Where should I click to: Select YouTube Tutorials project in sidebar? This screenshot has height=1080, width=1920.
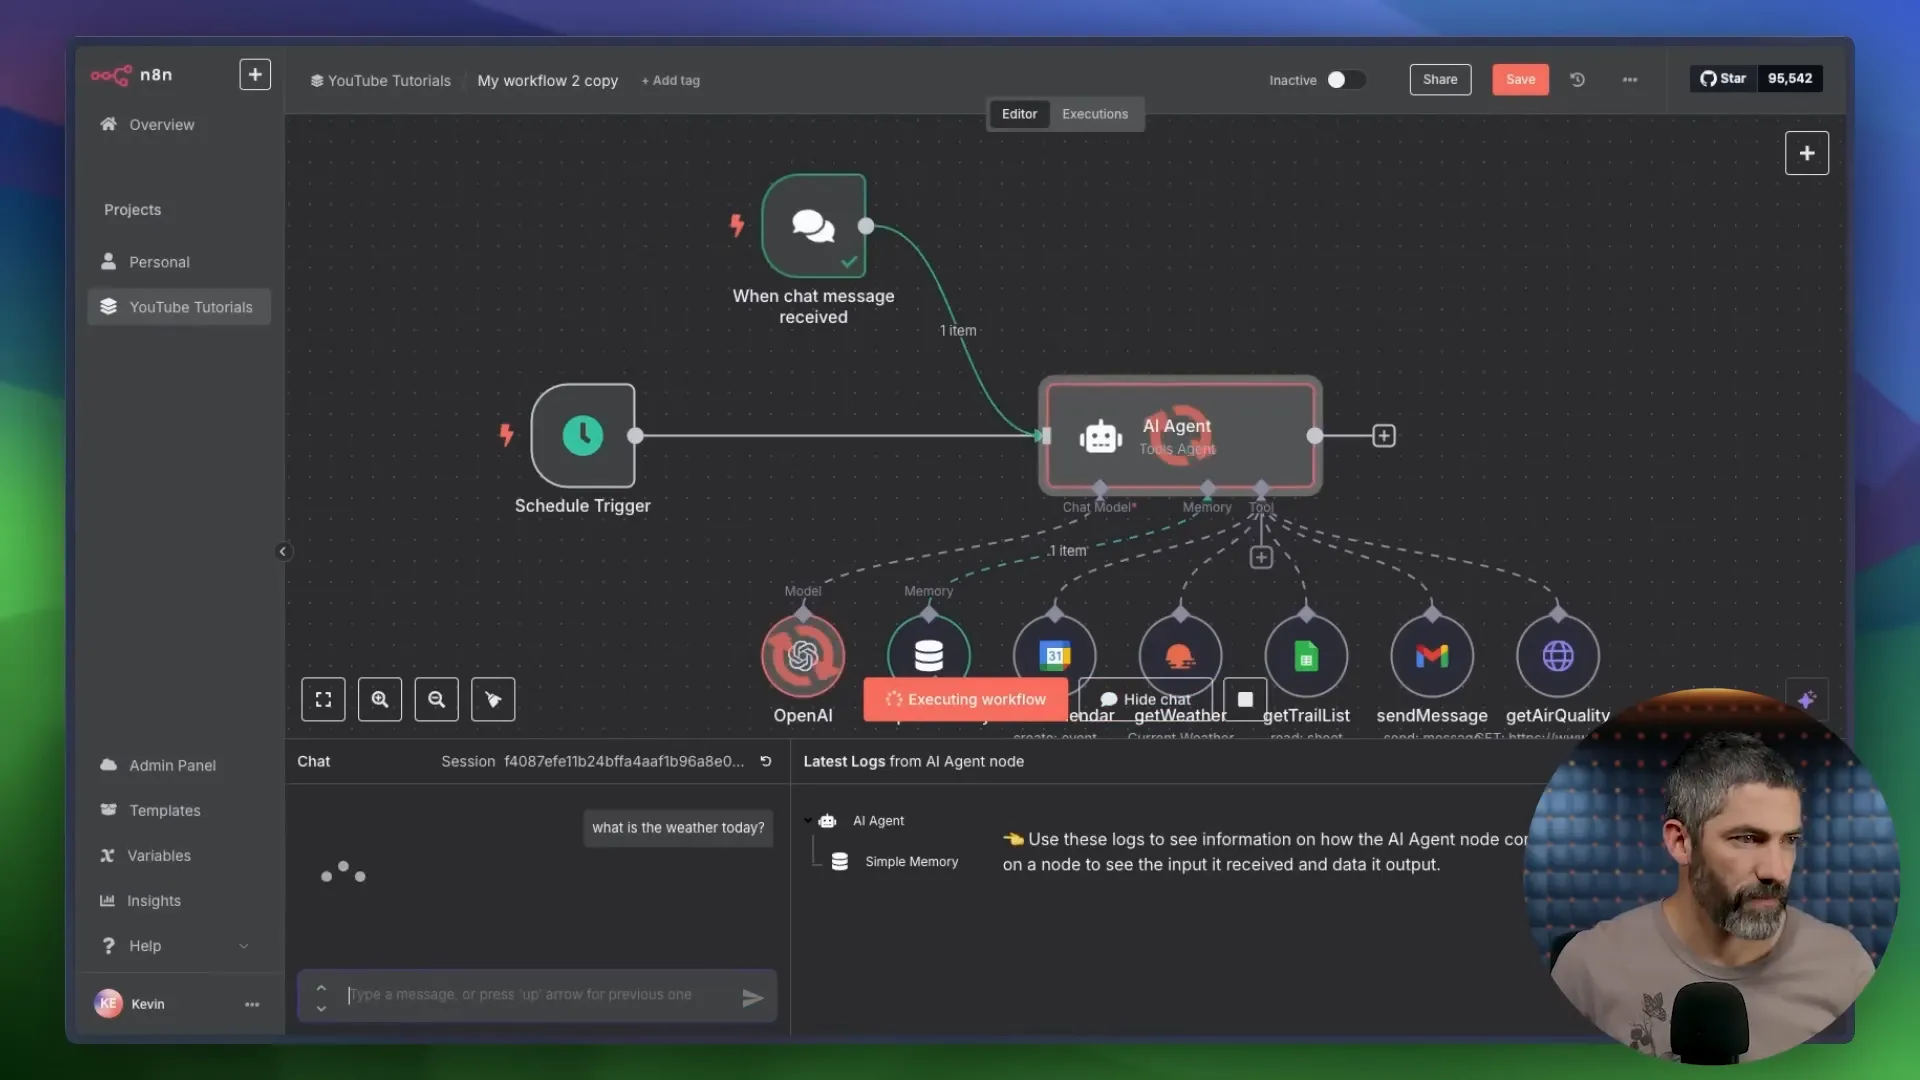(x=178, y=307)
